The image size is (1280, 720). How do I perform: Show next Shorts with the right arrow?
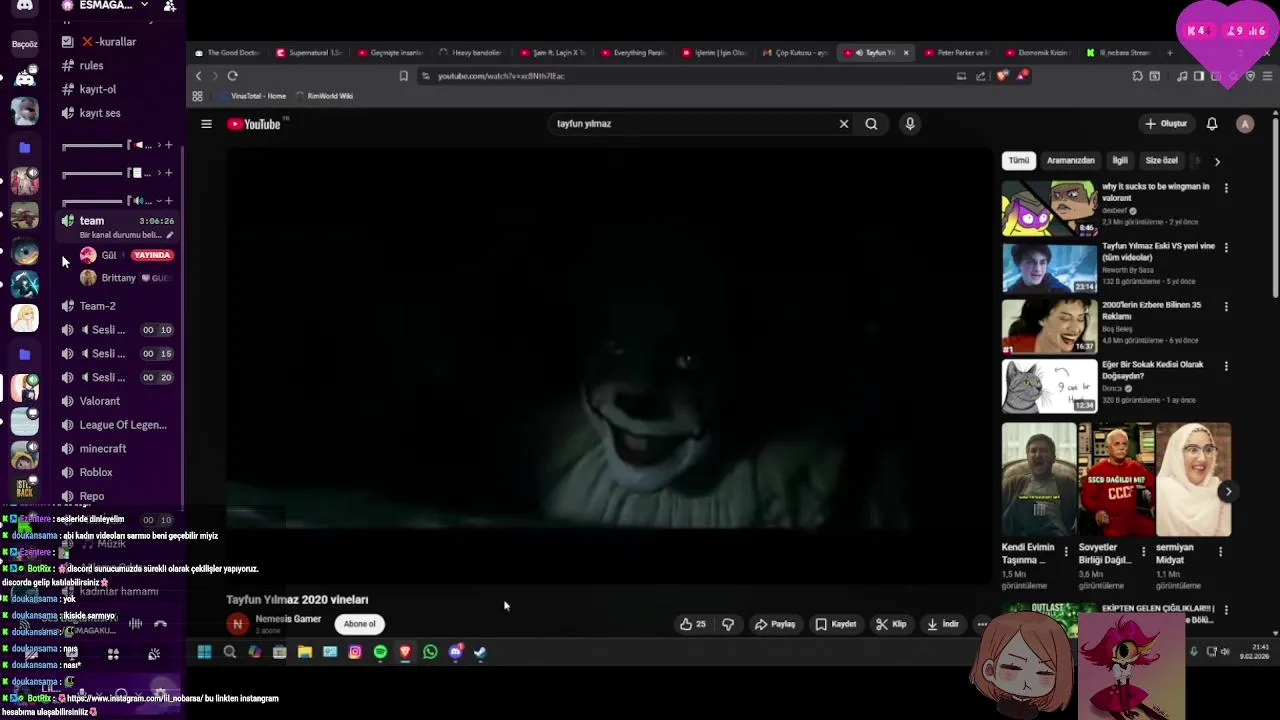pos(1228,491)
